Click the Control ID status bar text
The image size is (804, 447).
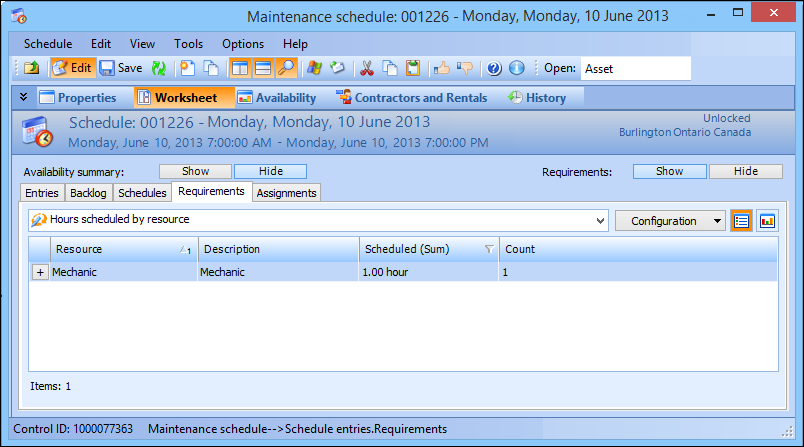73,429
